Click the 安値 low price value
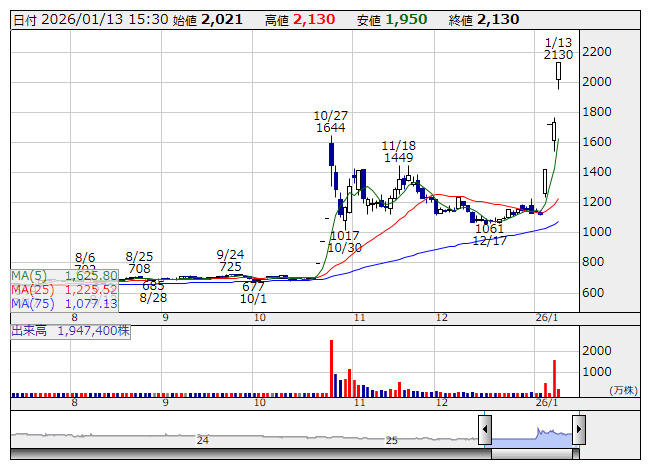Screen dimensions: 653x470 (406, 19)
